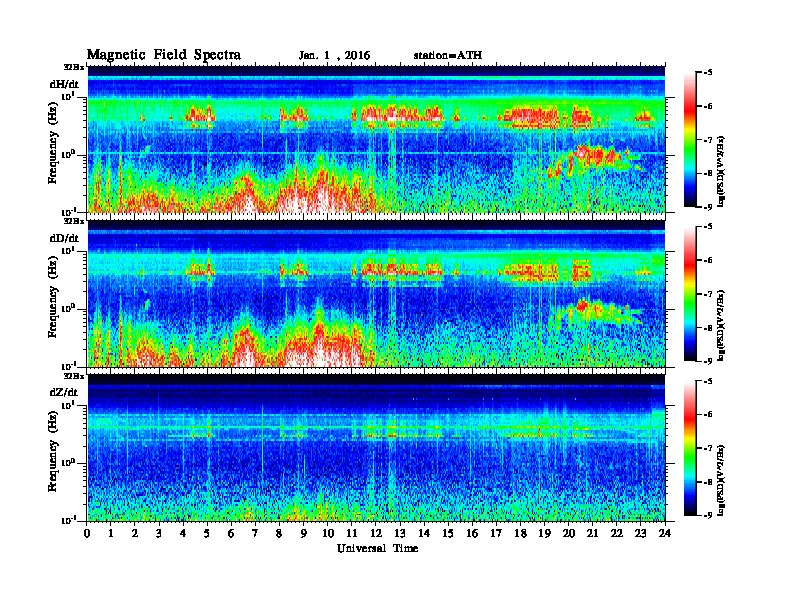Click hour 10 on the Universal Time axis
The width and height of the screenshot is (792, 612).
[328, 533]
